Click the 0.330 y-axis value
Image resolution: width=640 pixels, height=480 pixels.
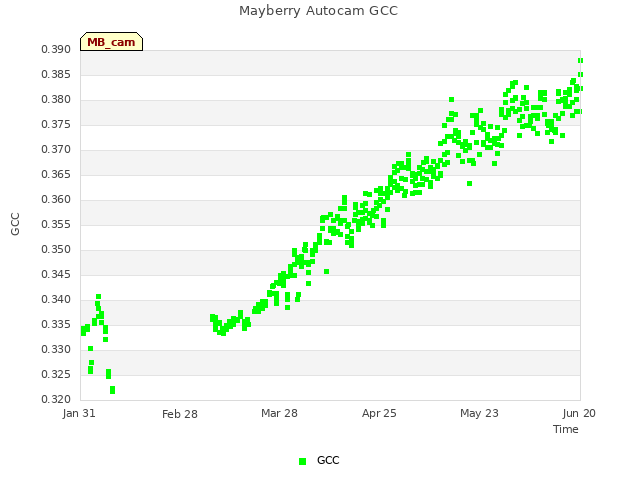[56, 349]
